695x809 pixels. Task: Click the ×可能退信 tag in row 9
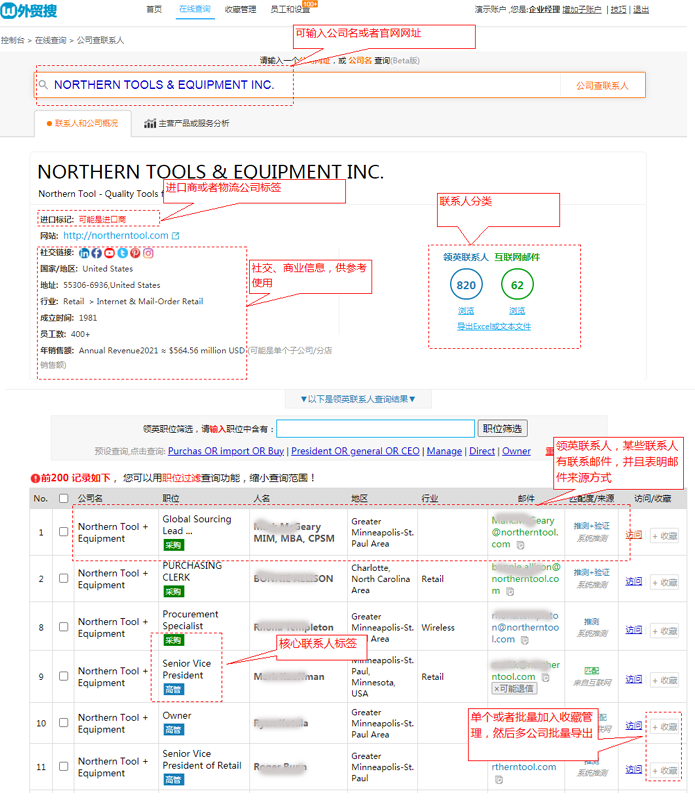click(514, 689)
